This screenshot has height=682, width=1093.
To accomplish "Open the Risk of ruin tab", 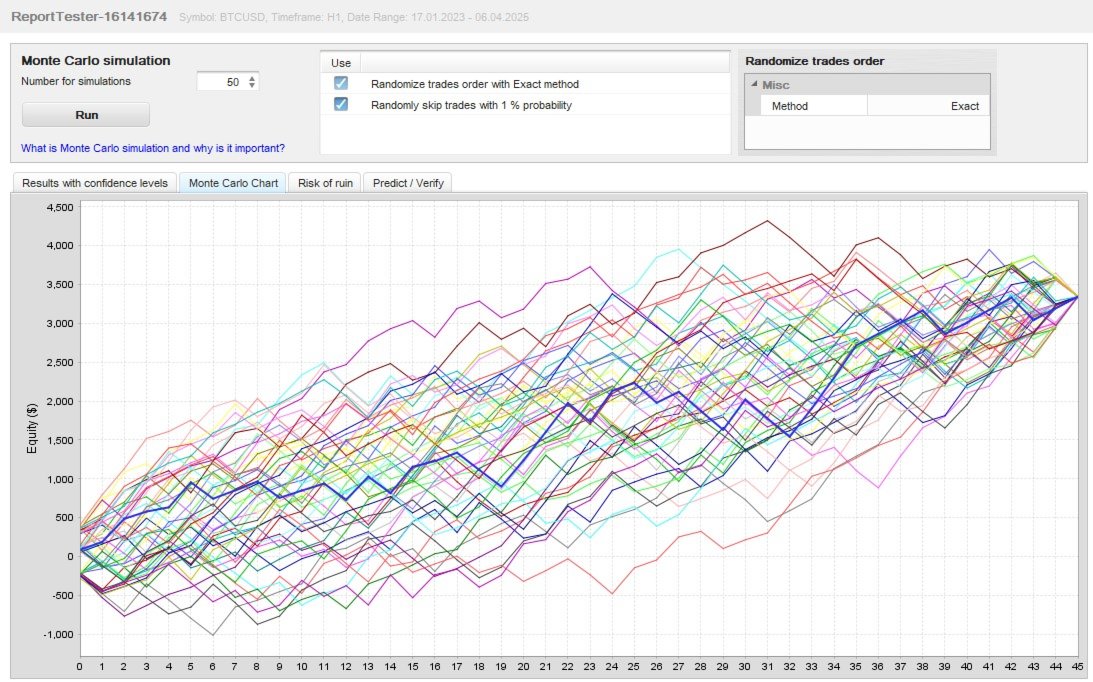I will [x=325, y=183].
